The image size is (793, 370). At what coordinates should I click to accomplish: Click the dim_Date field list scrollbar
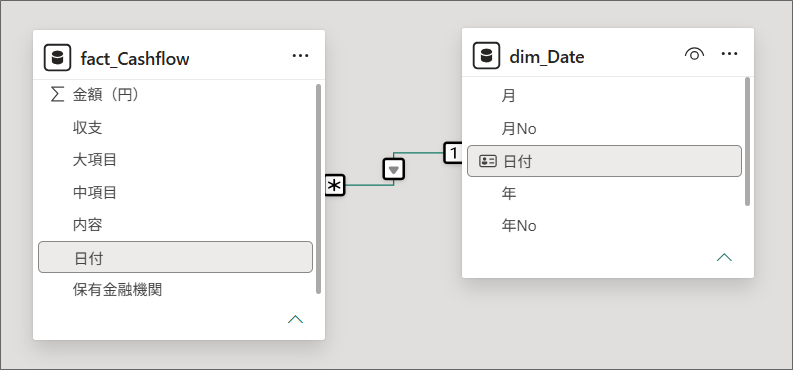point(747,141)
